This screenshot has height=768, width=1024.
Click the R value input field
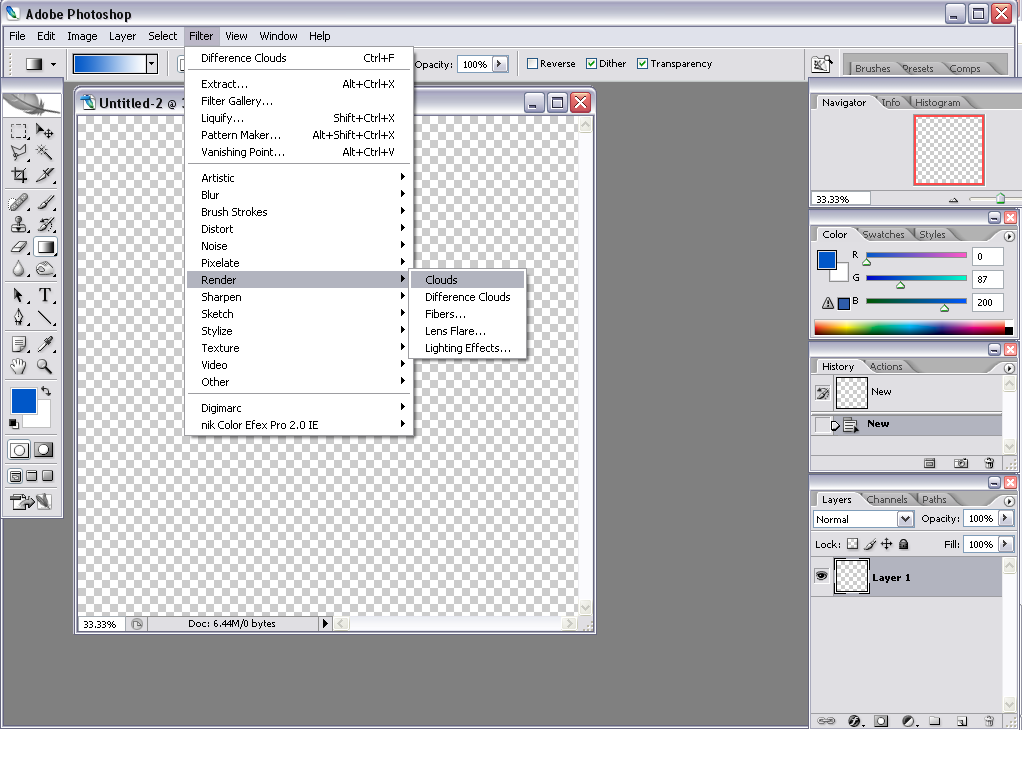987,257
